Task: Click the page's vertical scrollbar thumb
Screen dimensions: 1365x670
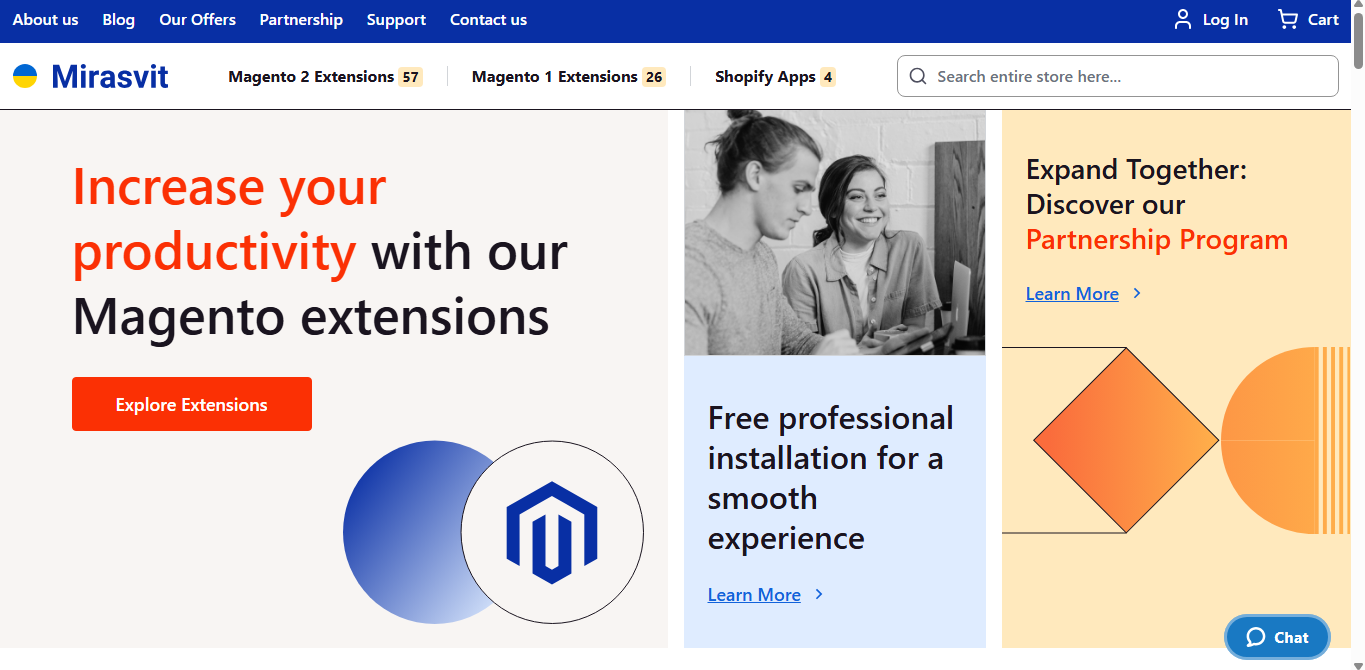Action: coord(1358,40)
